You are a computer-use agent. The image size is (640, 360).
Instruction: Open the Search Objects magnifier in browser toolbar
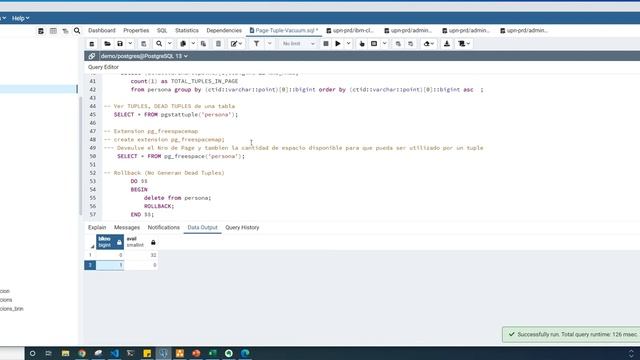(77, 31)
